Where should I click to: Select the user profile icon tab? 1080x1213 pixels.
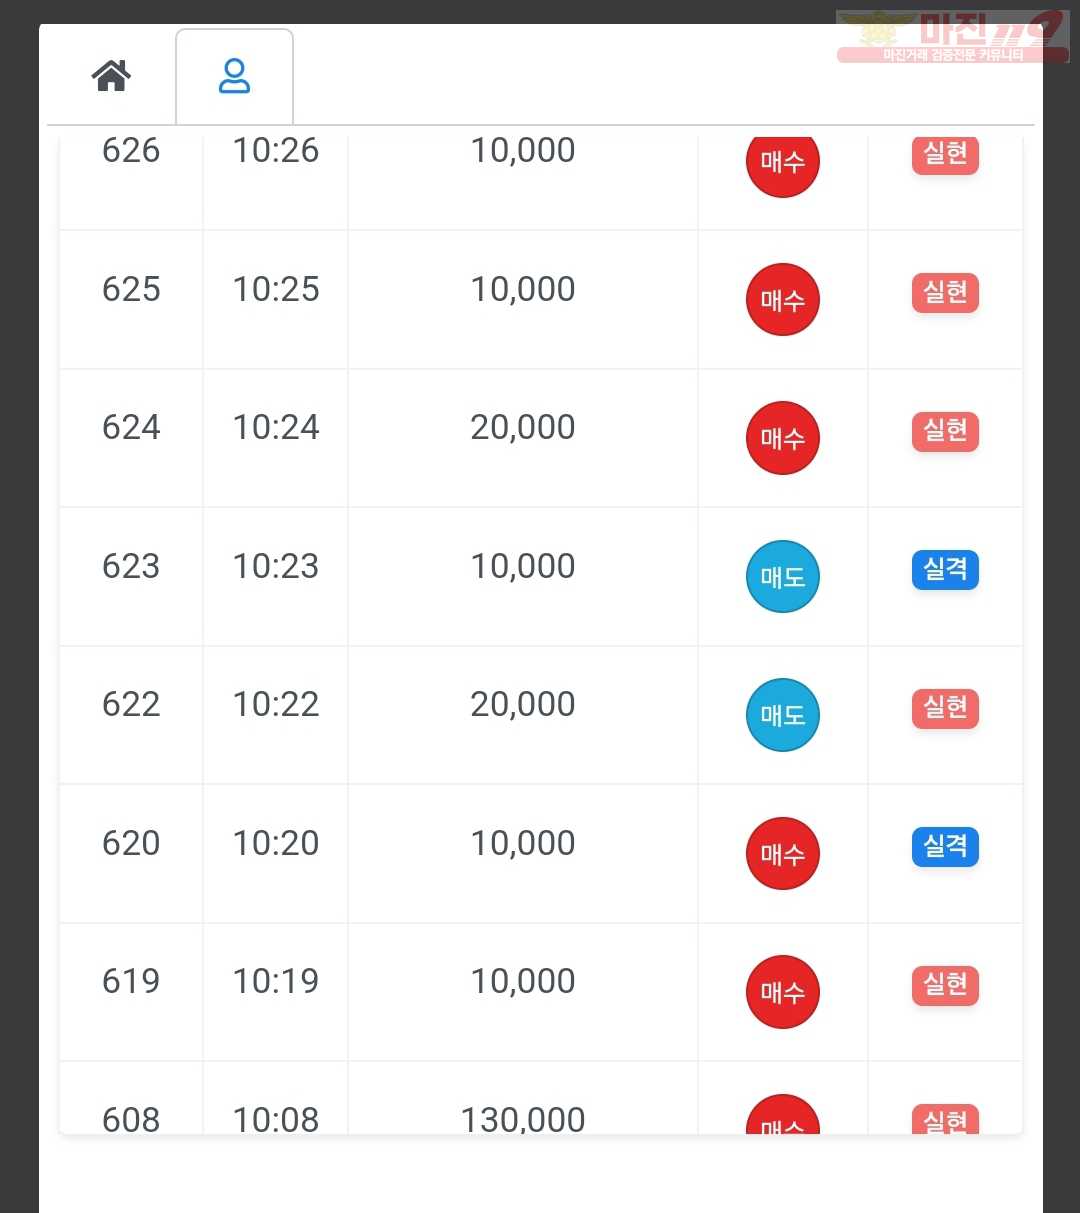pyautogui.click(x=234, y=76)
